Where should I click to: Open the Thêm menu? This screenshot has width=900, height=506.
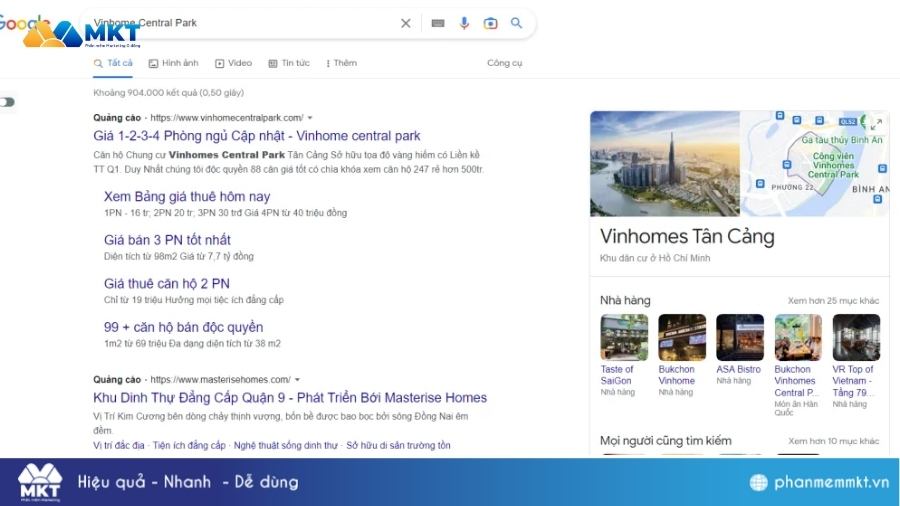click(342, 63)
